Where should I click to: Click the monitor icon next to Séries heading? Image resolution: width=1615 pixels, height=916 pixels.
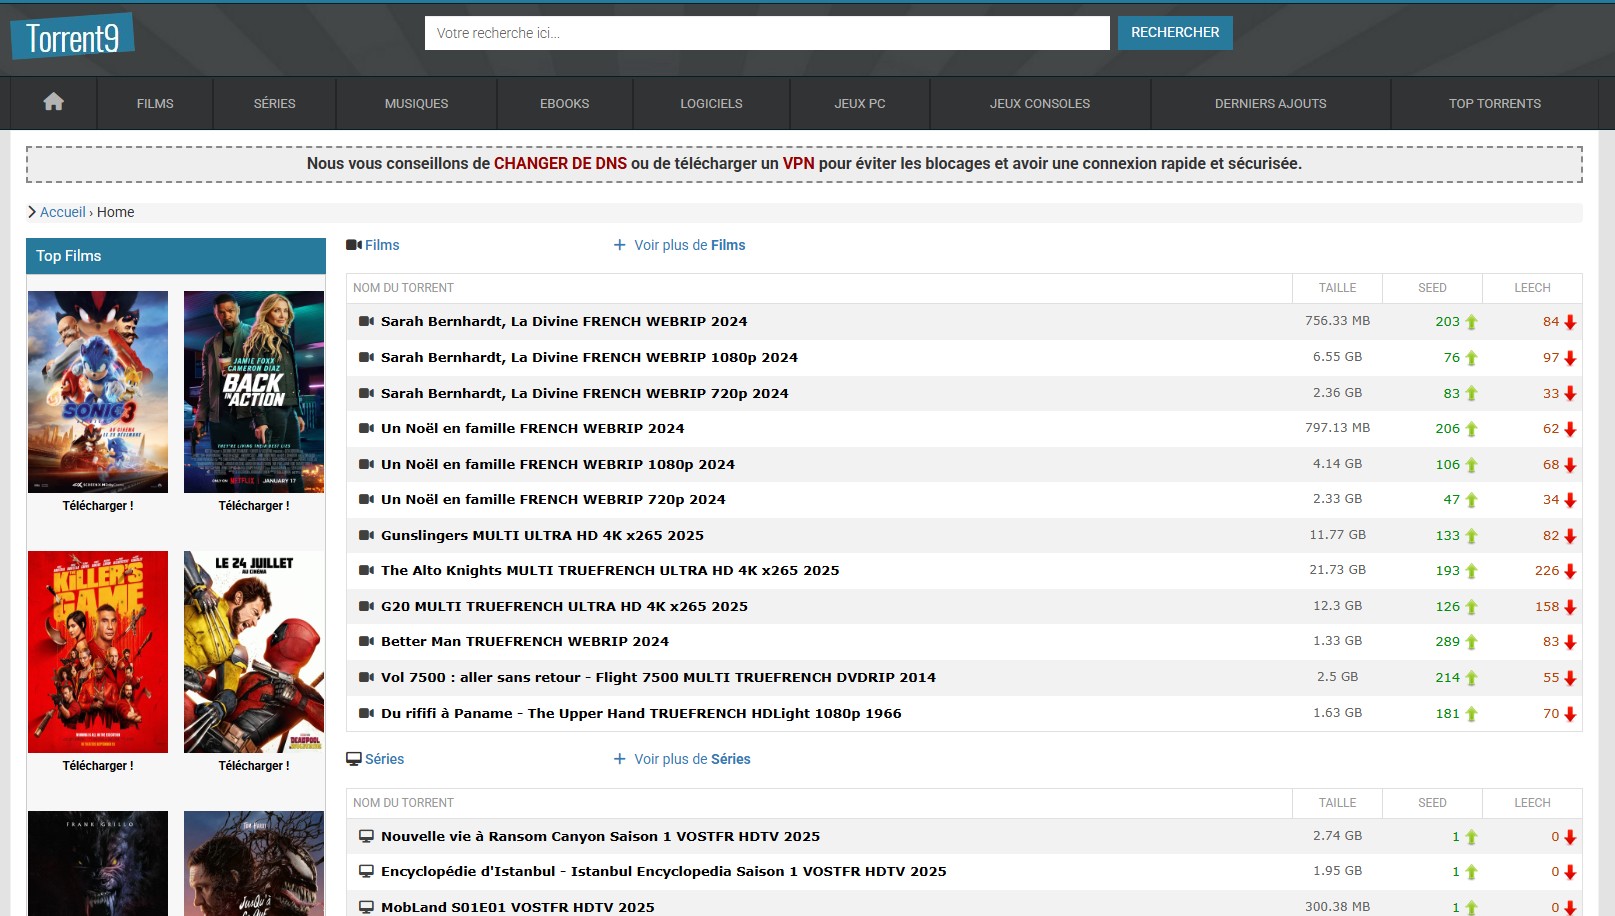coord(354,759)
